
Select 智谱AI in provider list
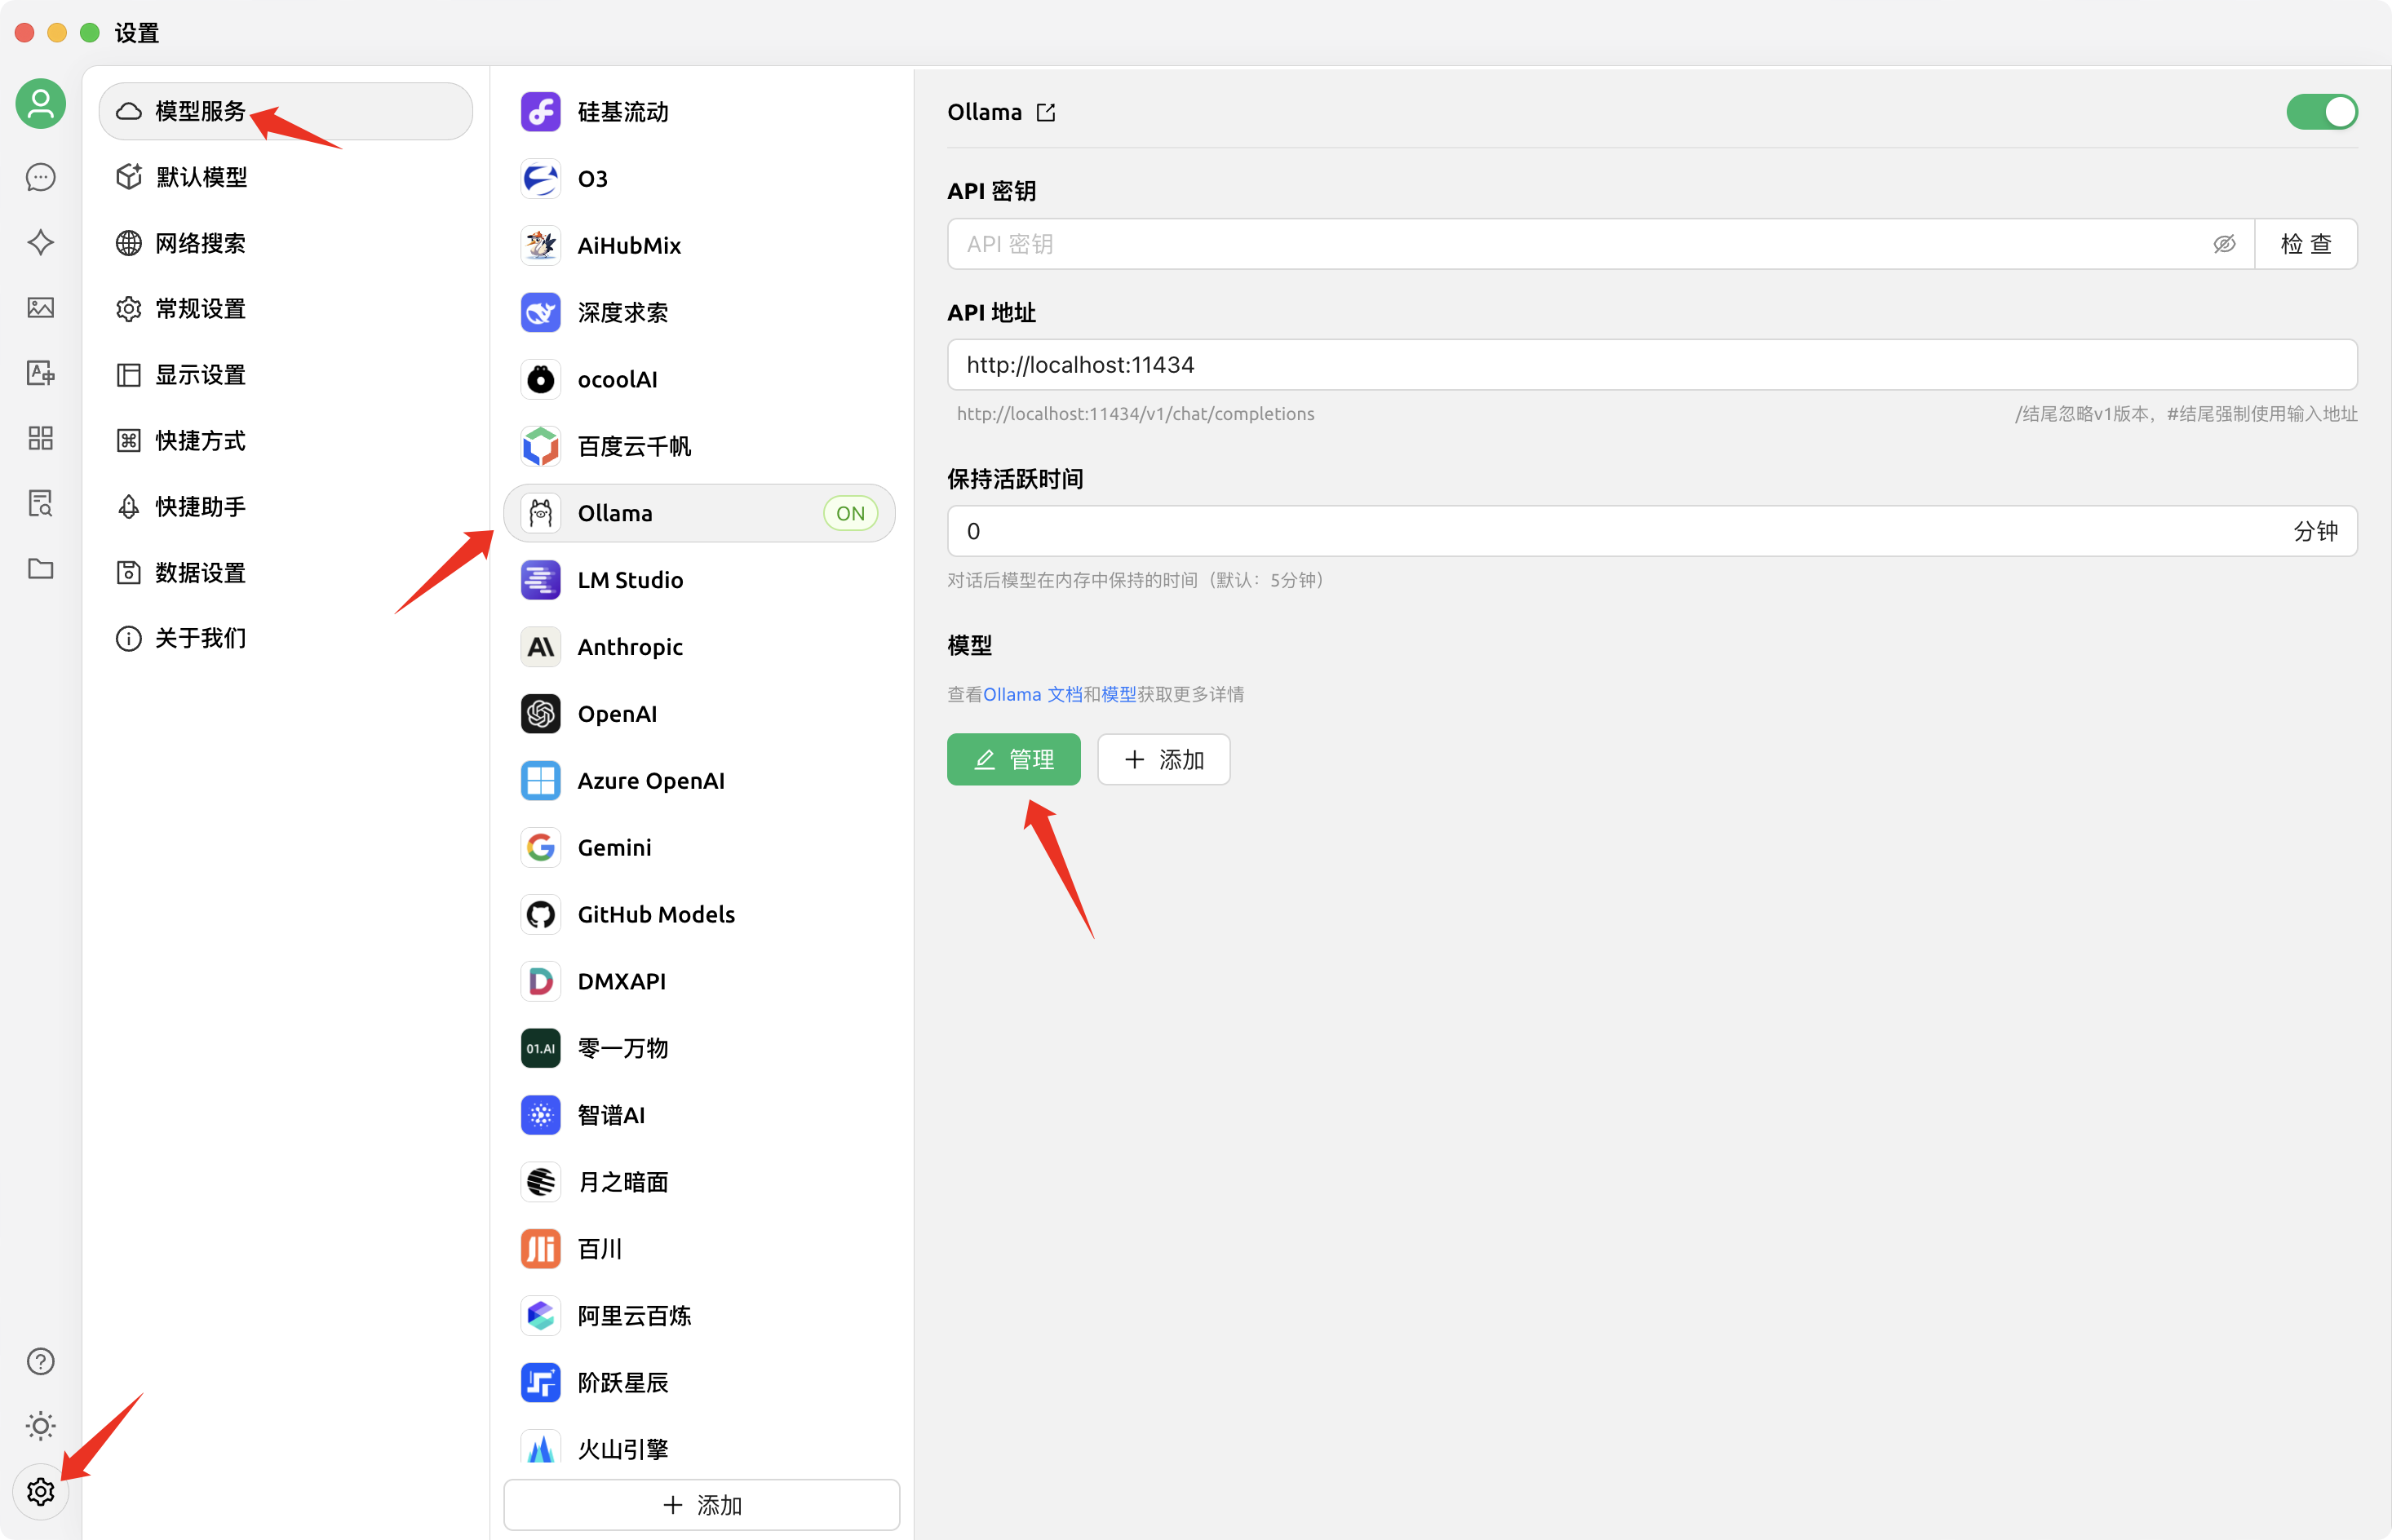(699, 1116)
